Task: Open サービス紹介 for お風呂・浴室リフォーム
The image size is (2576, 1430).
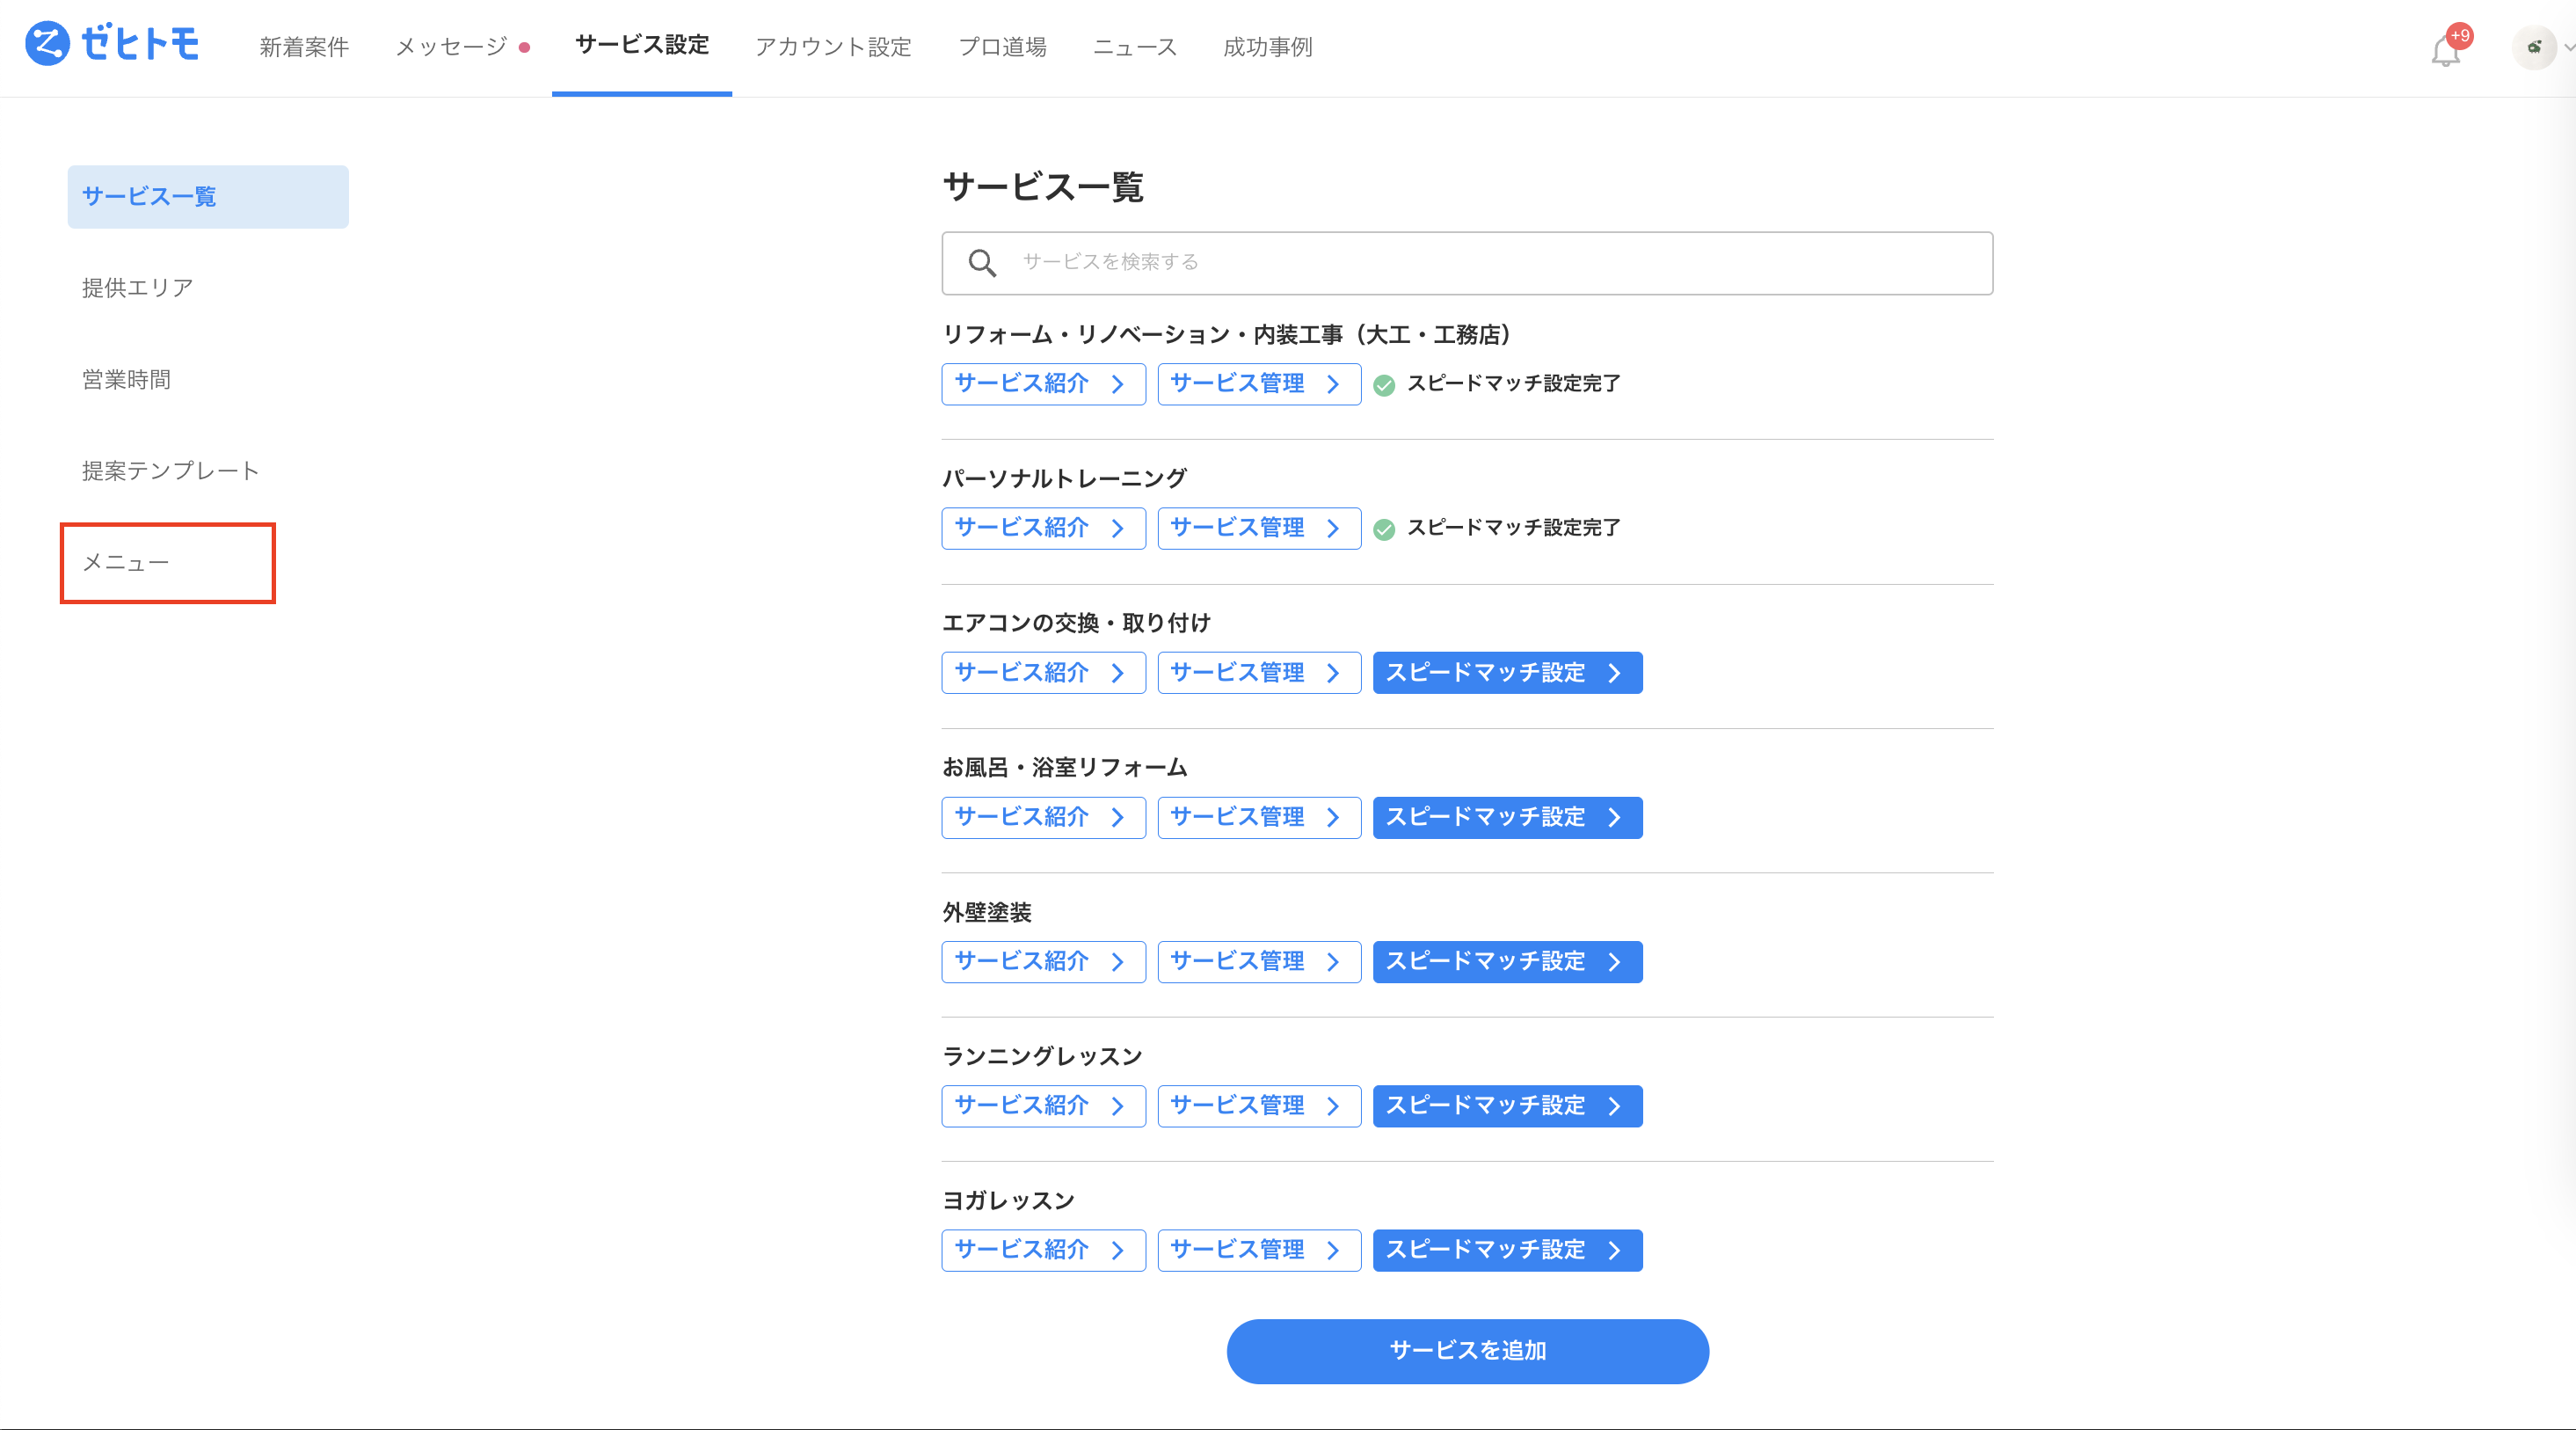Action: click(x=1043, y=817)
